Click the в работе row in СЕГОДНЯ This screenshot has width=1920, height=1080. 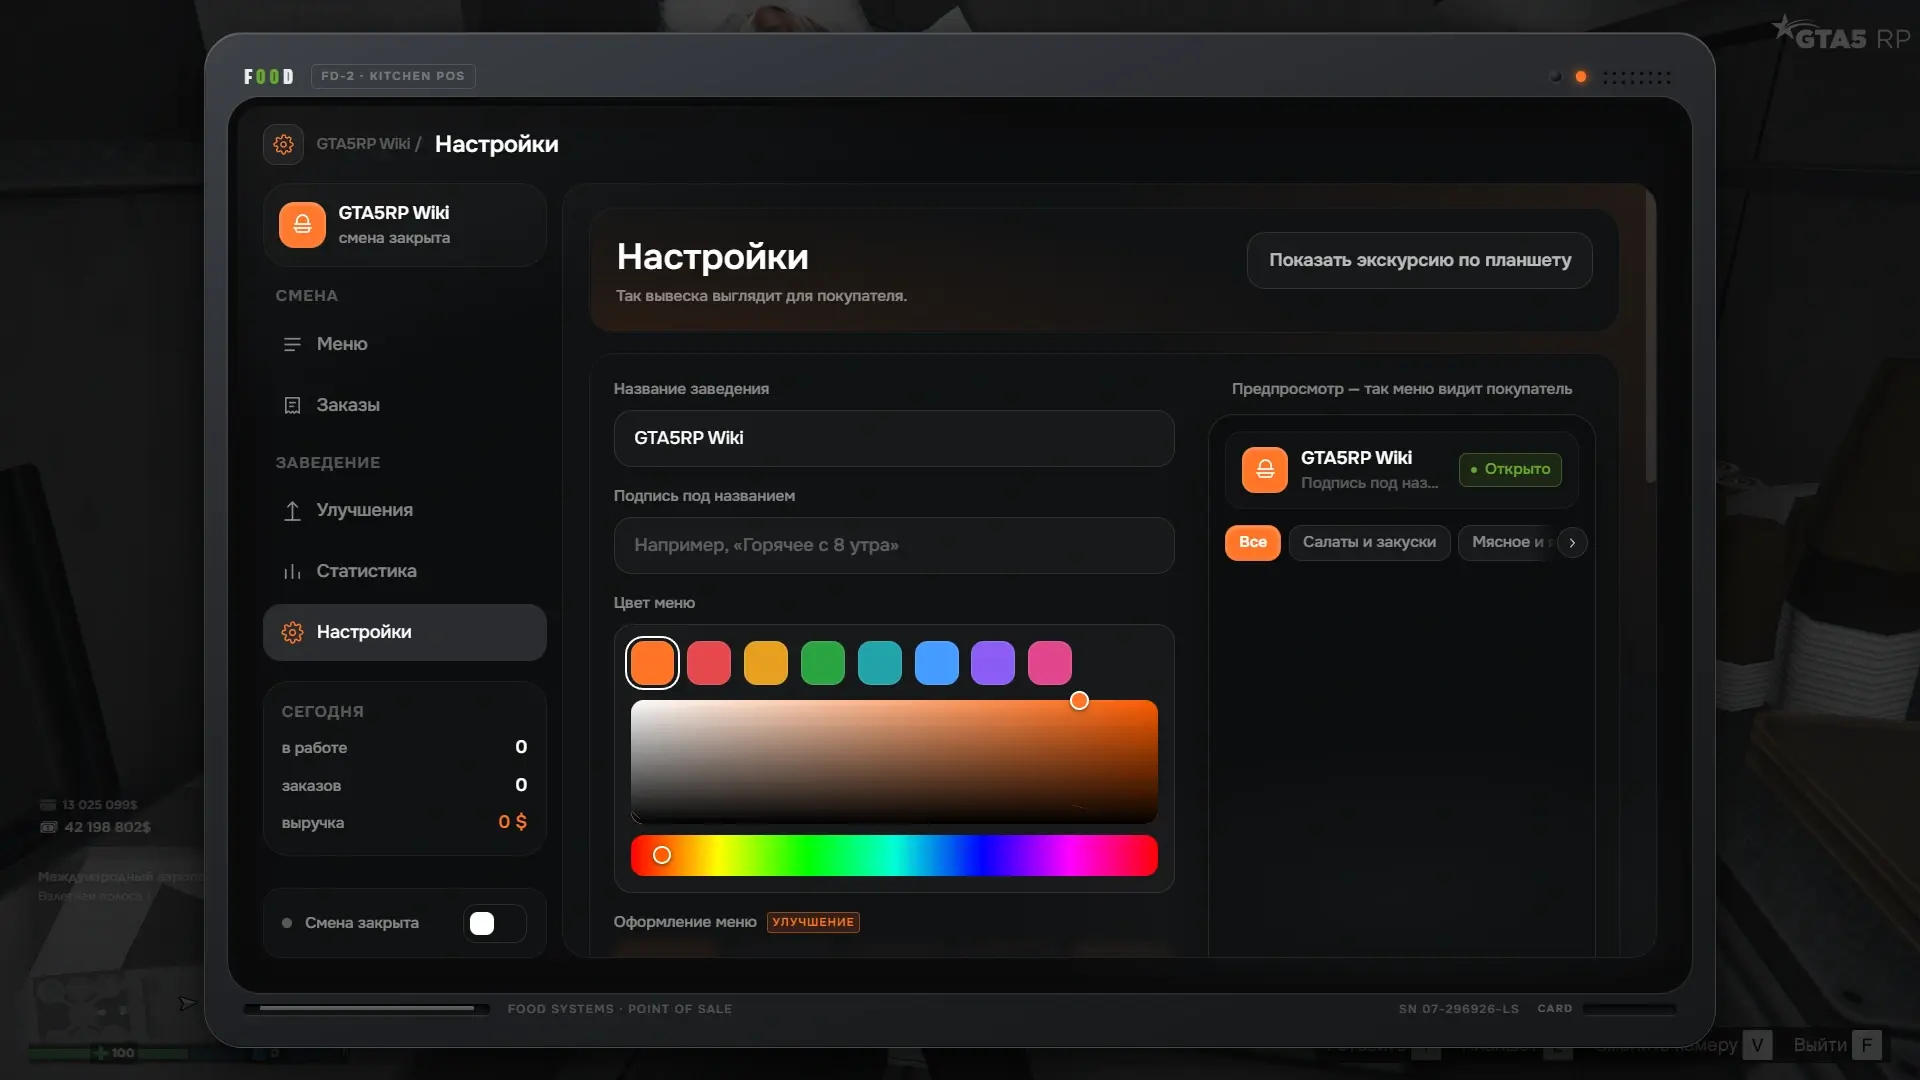405,747
